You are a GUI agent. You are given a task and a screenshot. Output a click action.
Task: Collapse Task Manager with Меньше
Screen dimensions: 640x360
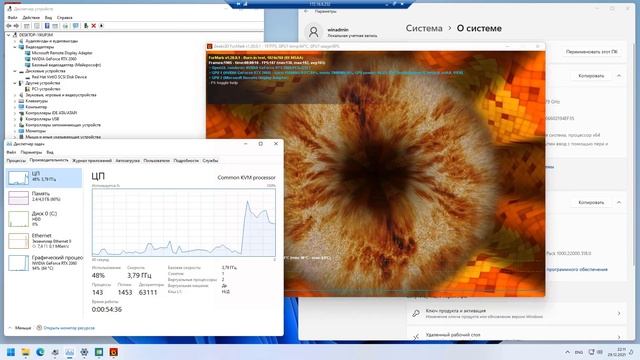click(x=20, y=328)
